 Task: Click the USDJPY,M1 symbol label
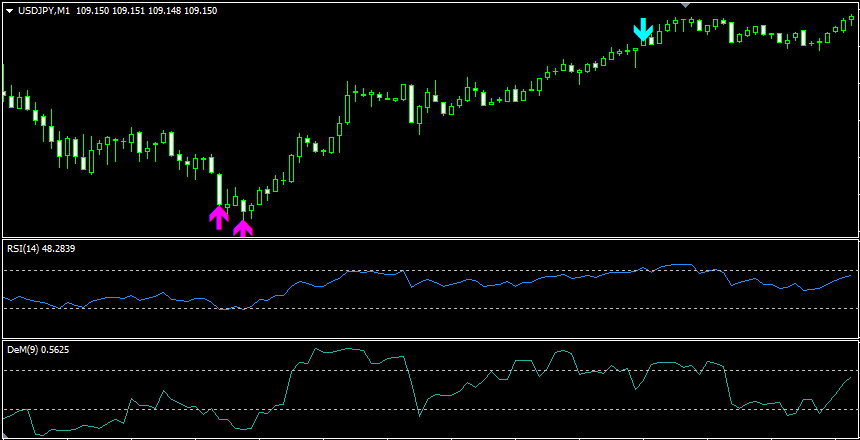point(44,10)
